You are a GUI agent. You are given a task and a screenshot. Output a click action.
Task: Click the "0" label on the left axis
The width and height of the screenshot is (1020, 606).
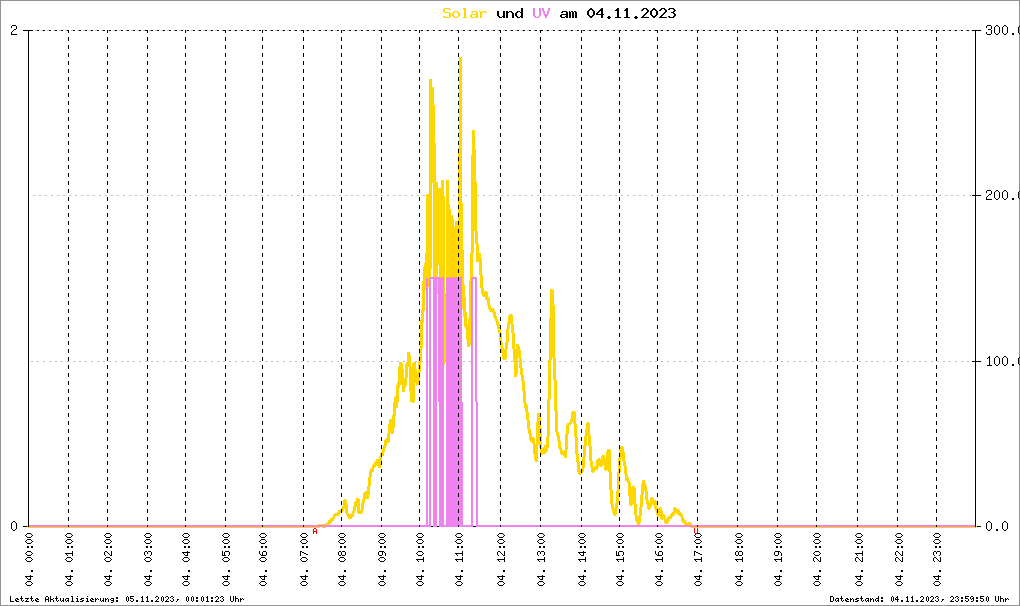tap(14, 526)
